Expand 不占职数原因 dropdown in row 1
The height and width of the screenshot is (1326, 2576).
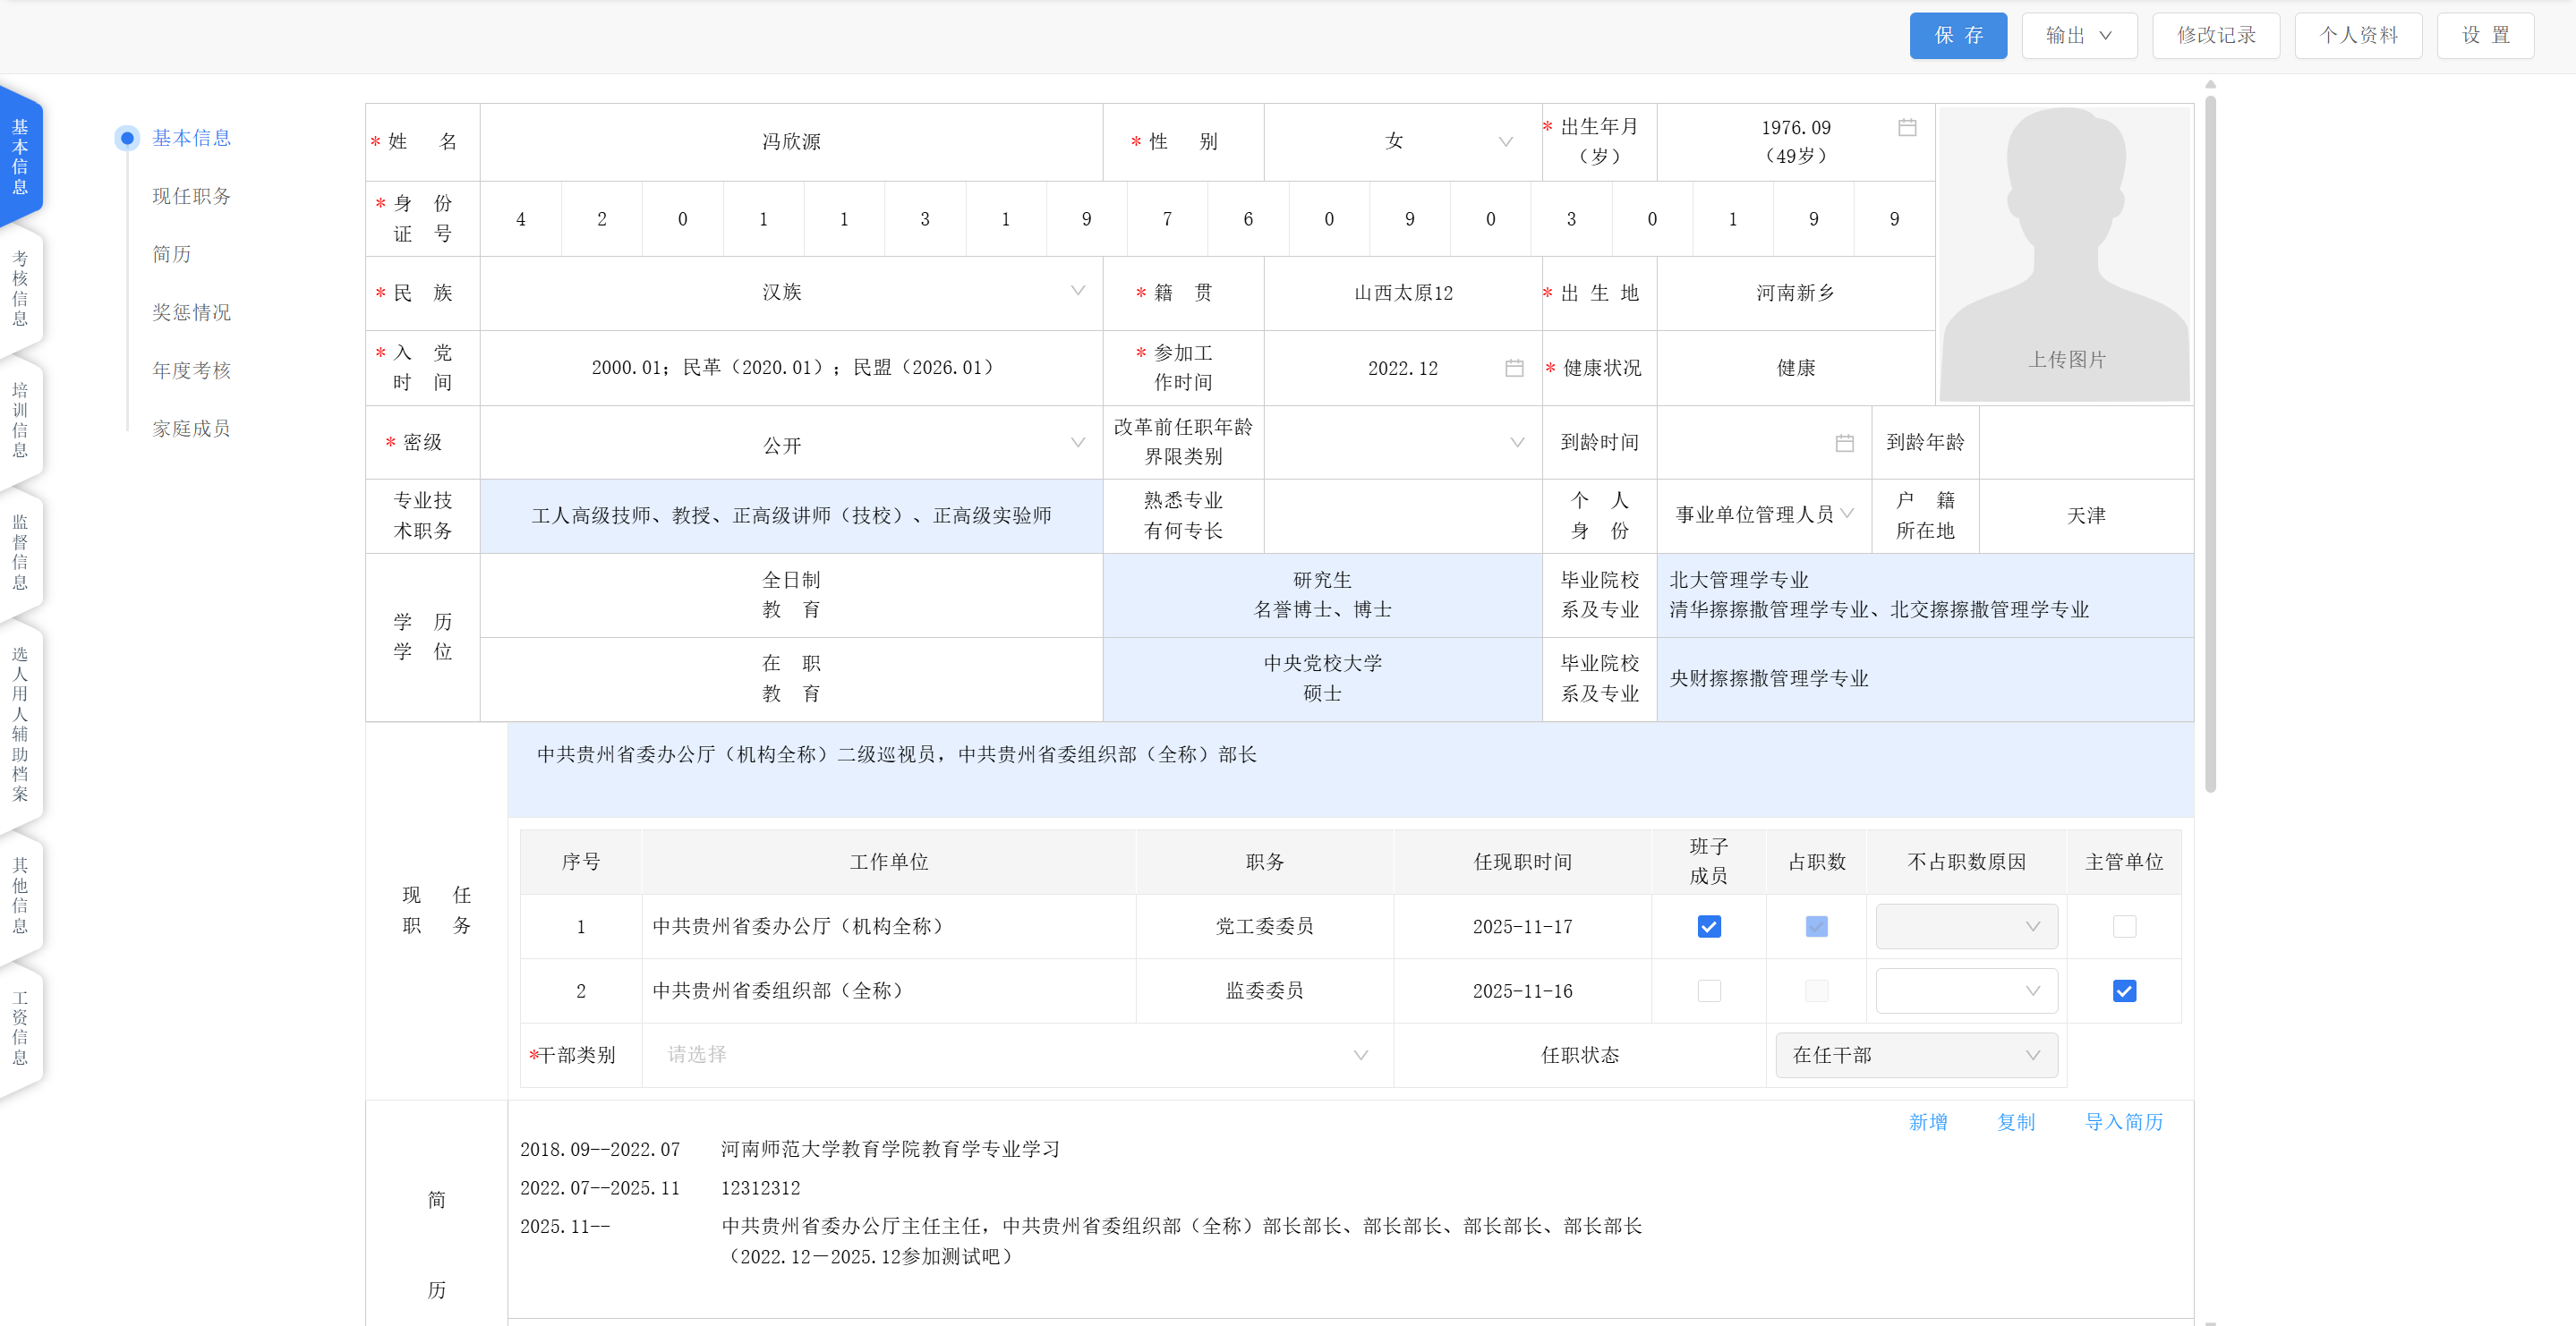pyautogui.click(x=1966, y=927)
